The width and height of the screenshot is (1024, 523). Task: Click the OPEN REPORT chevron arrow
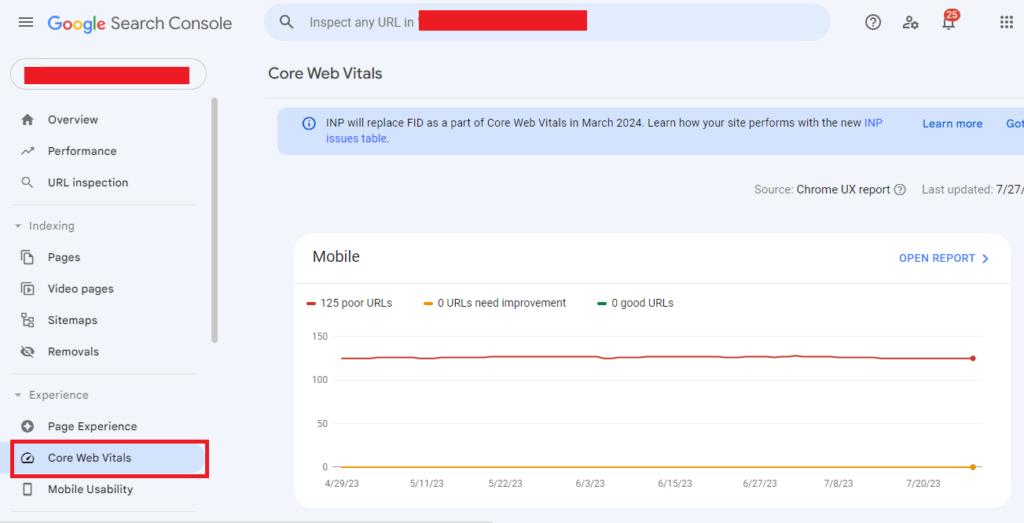985,259
